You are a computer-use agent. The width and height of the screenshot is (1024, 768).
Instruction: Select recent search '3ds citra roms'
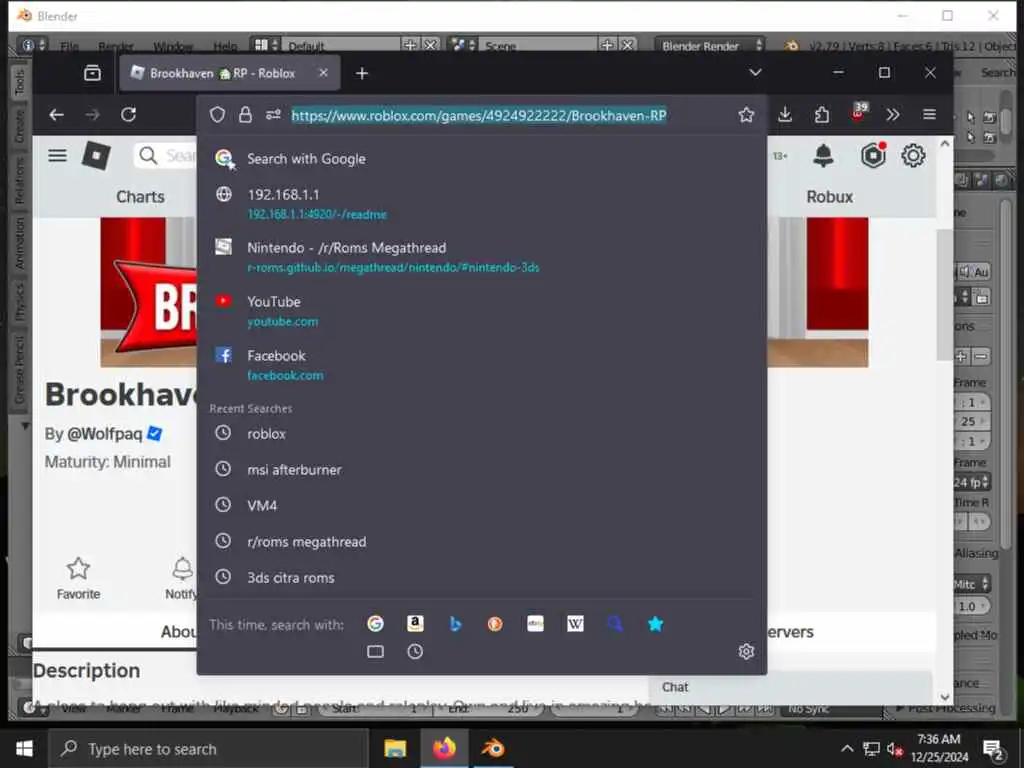tap(481, 577)
